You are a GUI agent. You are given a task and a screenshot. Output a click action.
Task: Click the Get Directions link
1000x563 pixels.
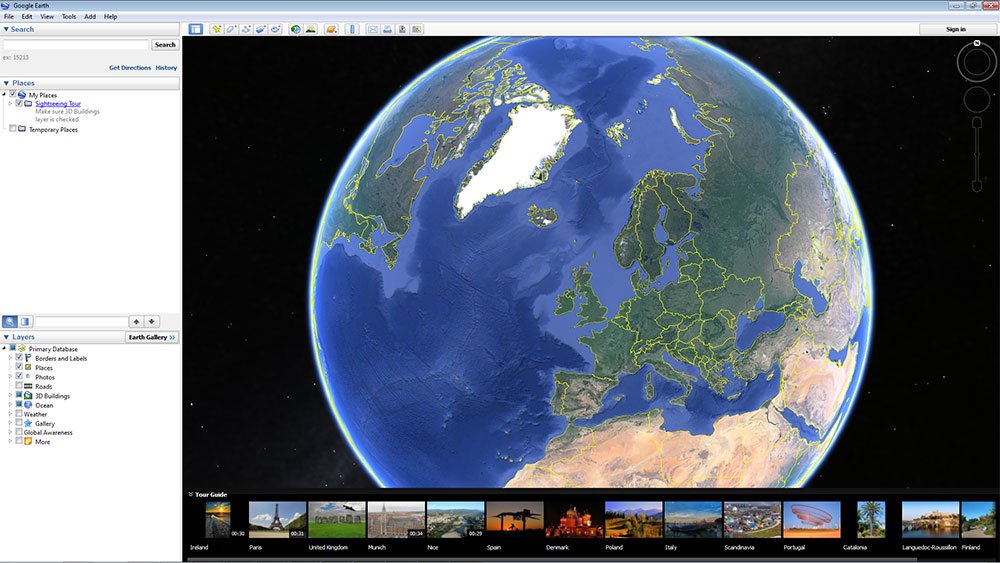point(130,68)
